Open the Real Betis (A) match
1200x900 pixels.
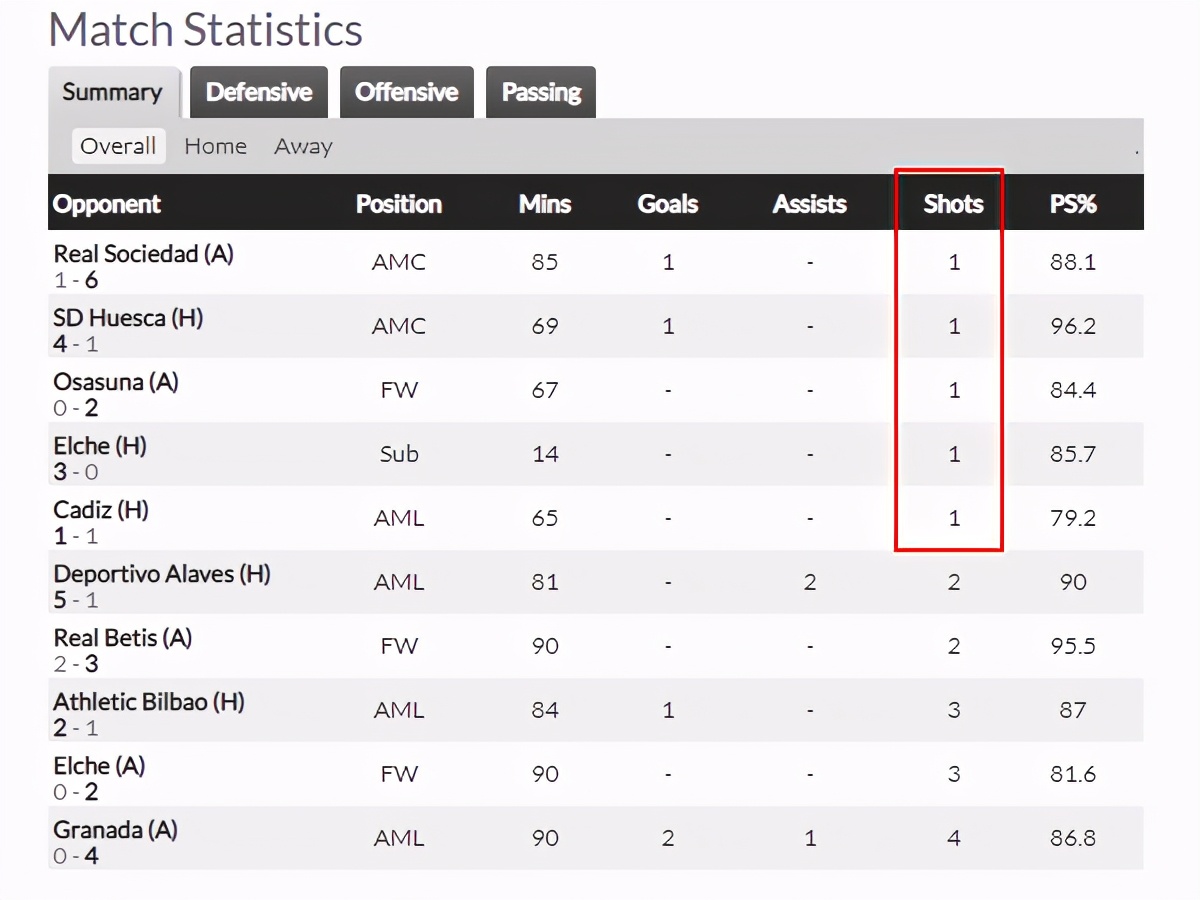pyautogui.click(x=123, y=638)
